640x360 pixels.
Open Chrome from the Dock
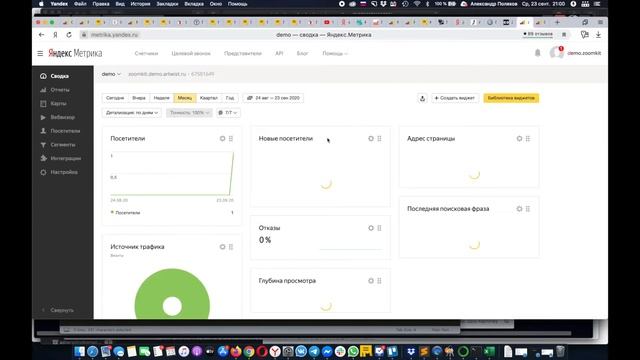point(249,351)
